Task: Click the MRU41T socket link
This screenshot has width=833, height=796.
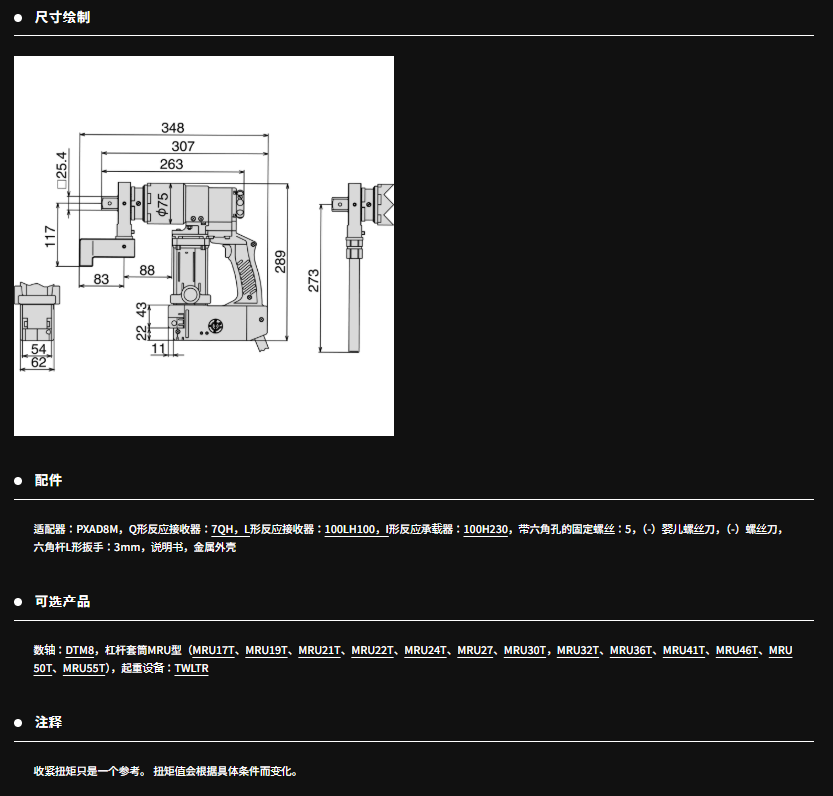Action: click(x=684, y=650)
